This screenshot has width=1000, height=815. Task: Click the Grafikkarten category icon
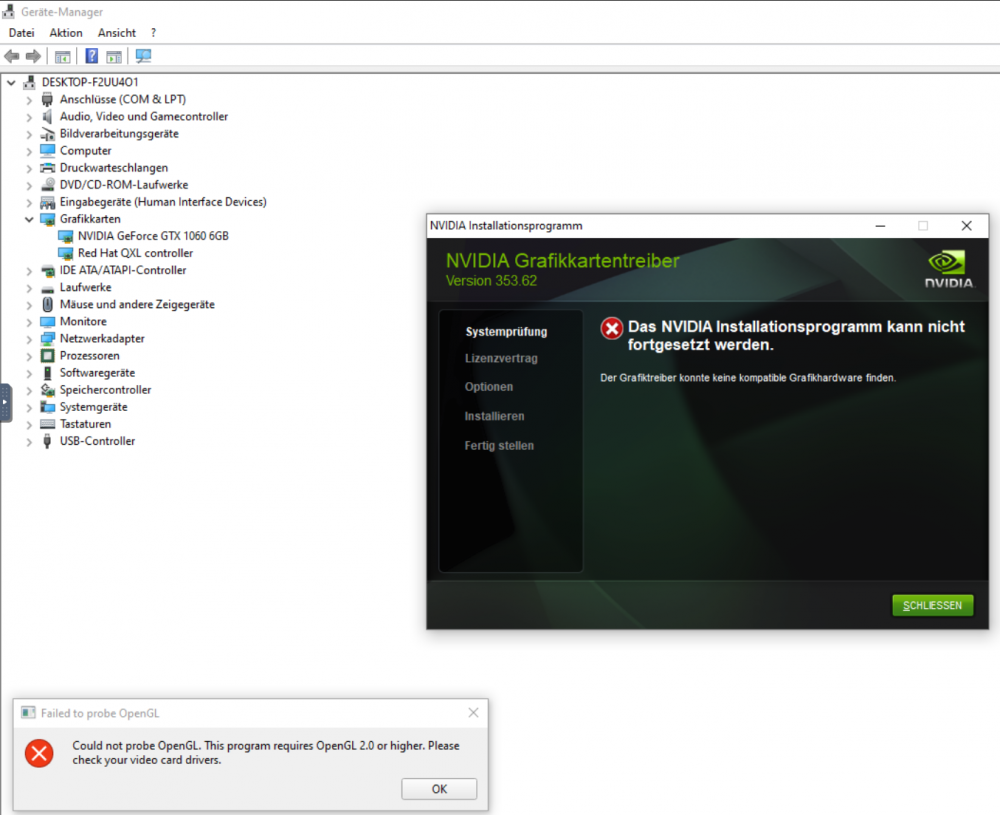tap(47, 219)
